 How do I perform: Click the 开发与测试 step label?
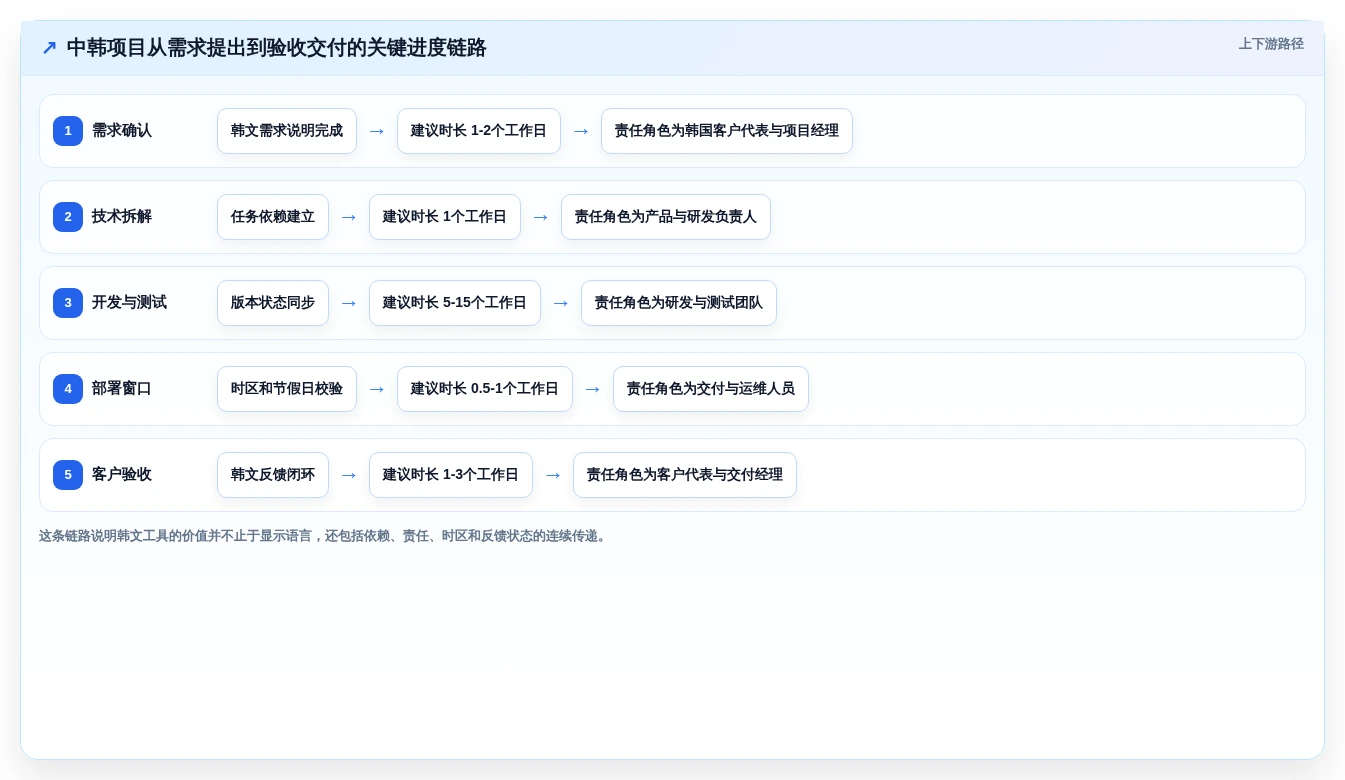(x=129, y=303)
